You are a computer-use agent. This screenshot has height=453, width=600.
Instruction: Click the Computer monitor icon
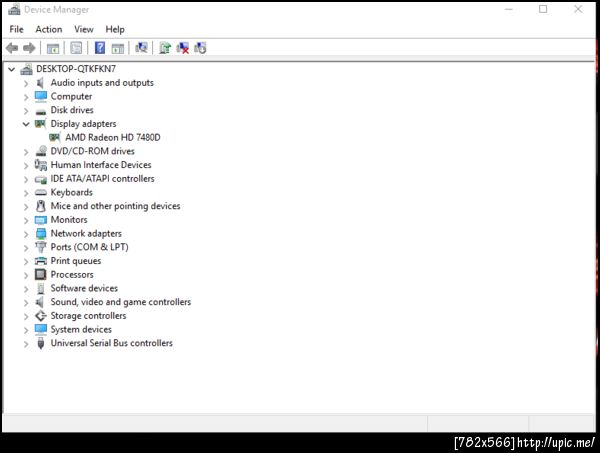coord(41,96)
